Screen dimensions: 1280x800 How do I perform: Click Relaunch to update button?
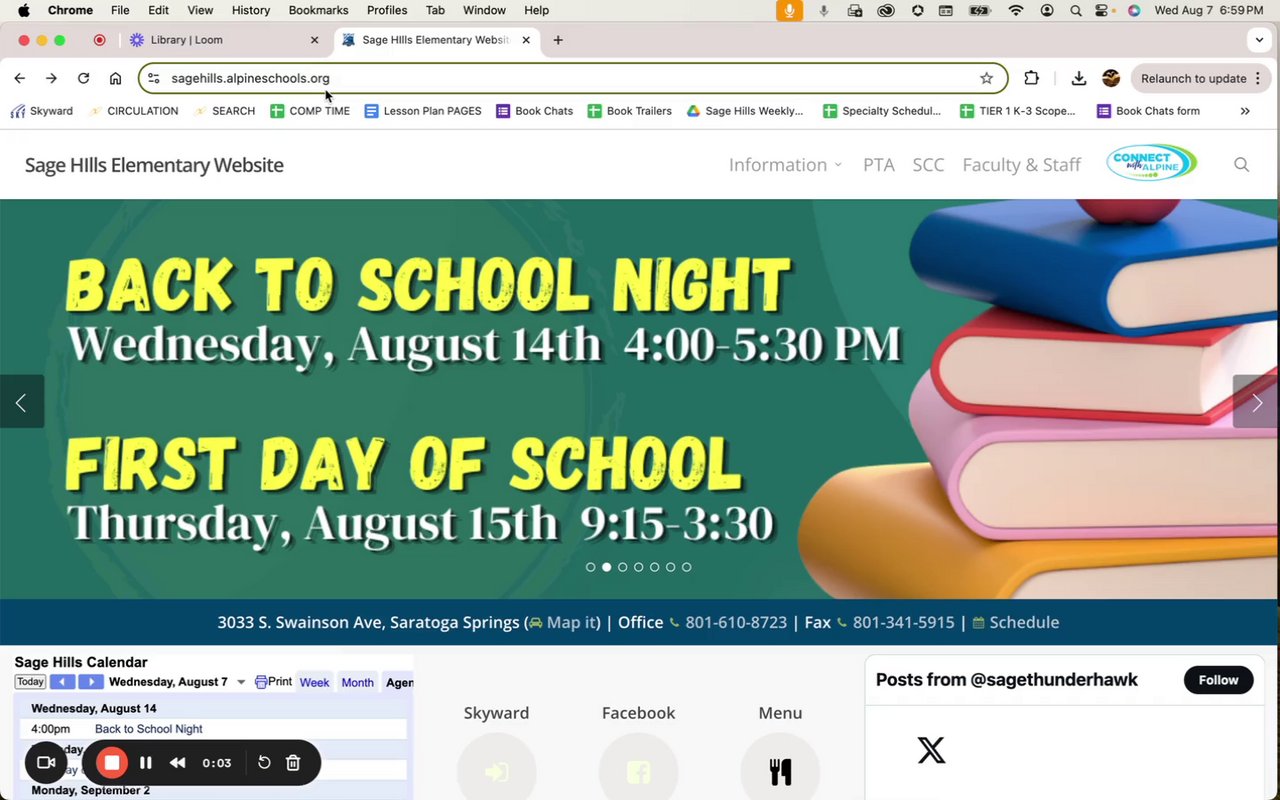(x=1201, y=78)
